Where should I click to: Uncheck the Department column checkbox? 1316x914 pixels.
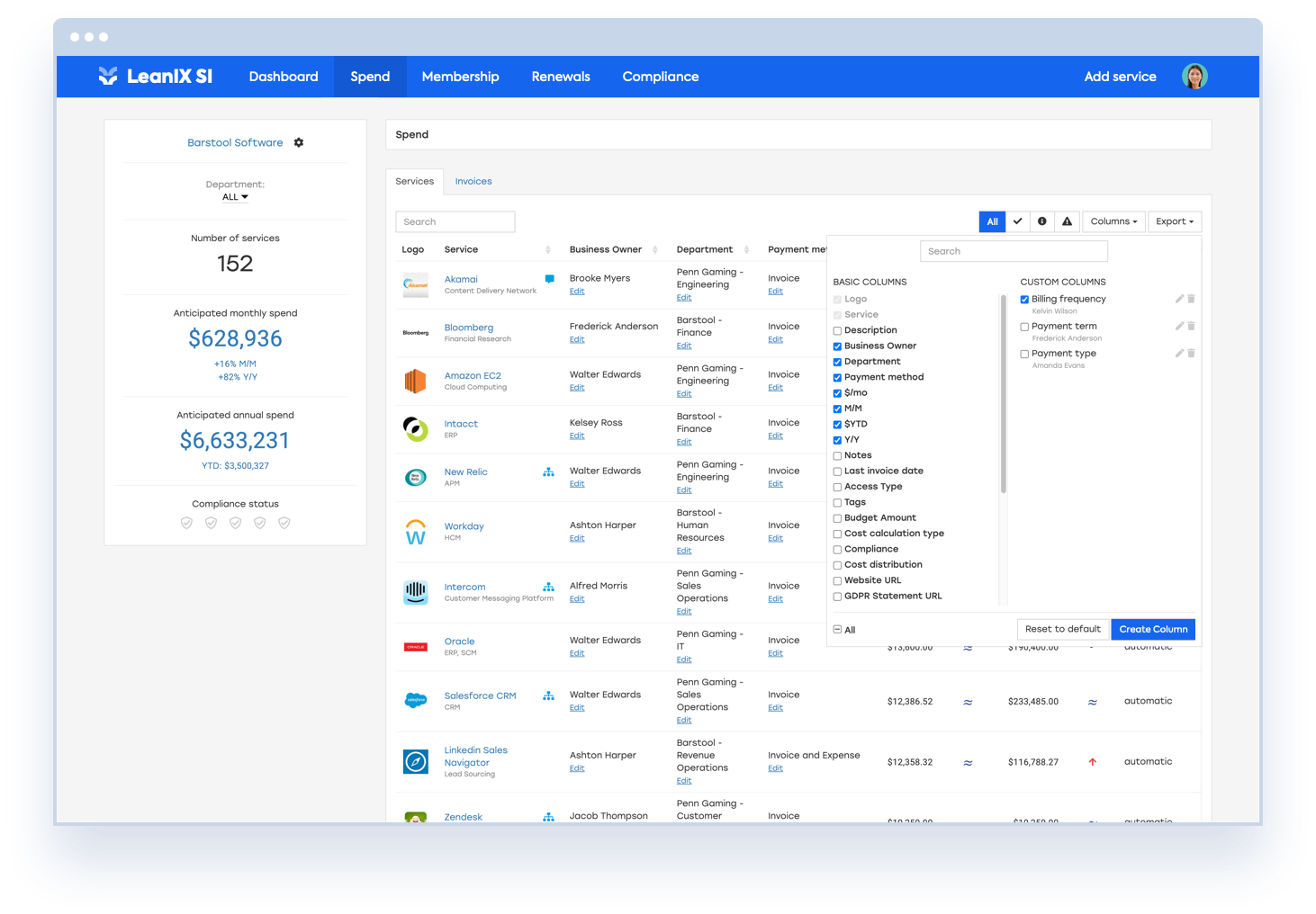(838, 362)
